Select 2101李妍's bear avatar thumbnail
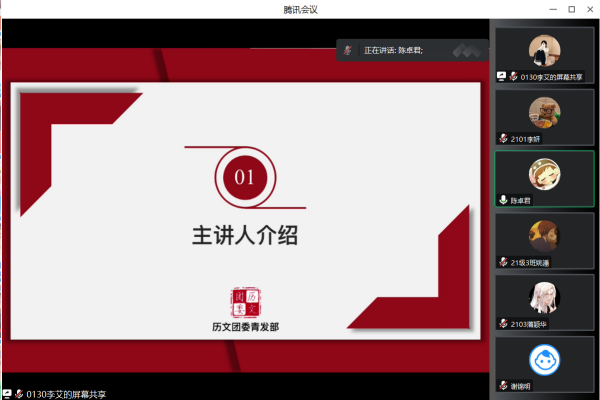 coord(544,111)
